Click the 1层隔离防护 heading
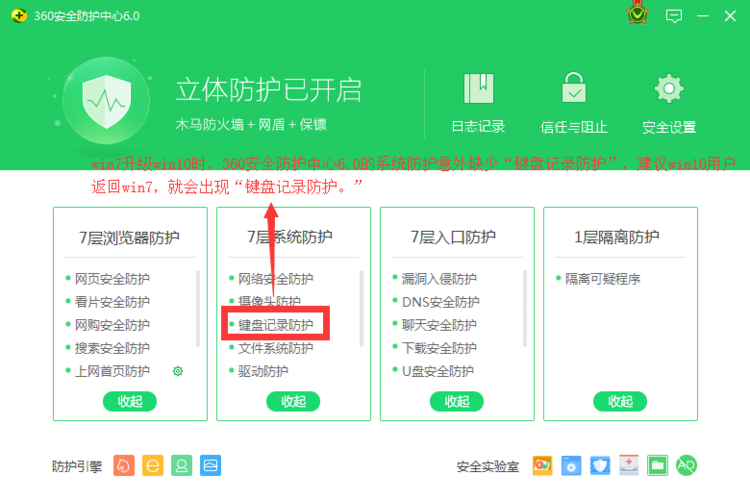The height and width of the screenshot is (500, 750). [x=617, y=237]
